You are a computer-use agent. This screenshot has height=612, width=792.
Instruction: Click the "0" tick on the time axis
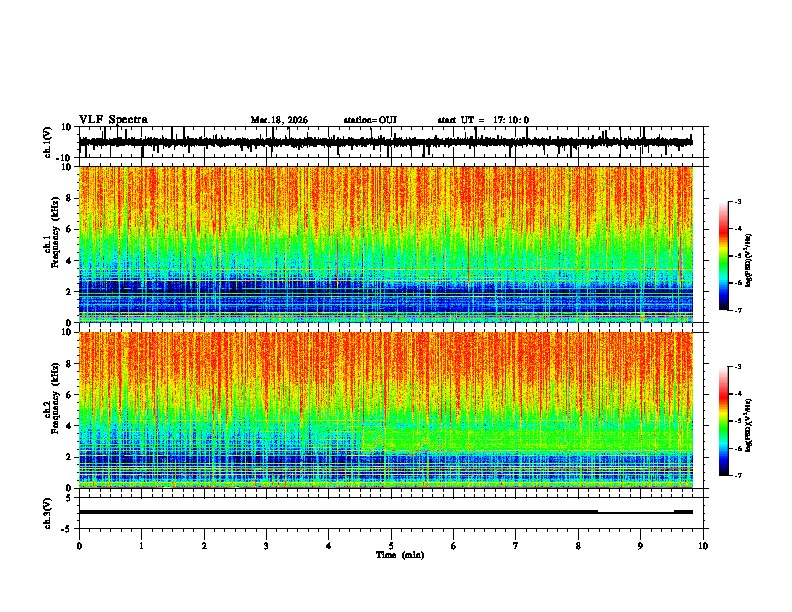[79, 546]
